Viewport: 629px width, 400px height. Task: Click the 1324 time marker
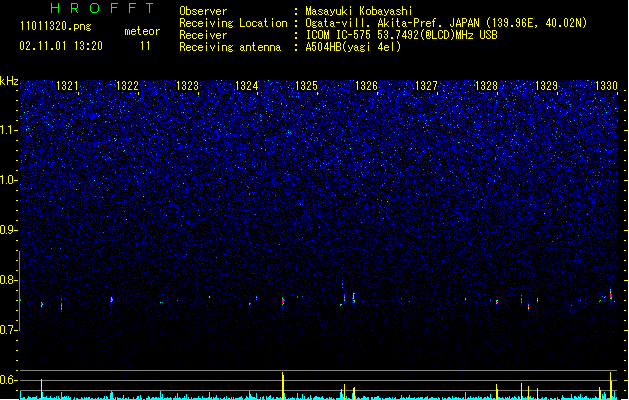coord(247,86)
